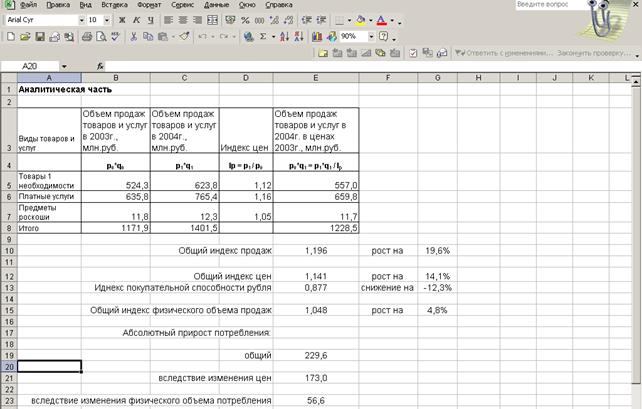Click the Print icon
This screenshot has width=642, height=409.
click(87, 37)
